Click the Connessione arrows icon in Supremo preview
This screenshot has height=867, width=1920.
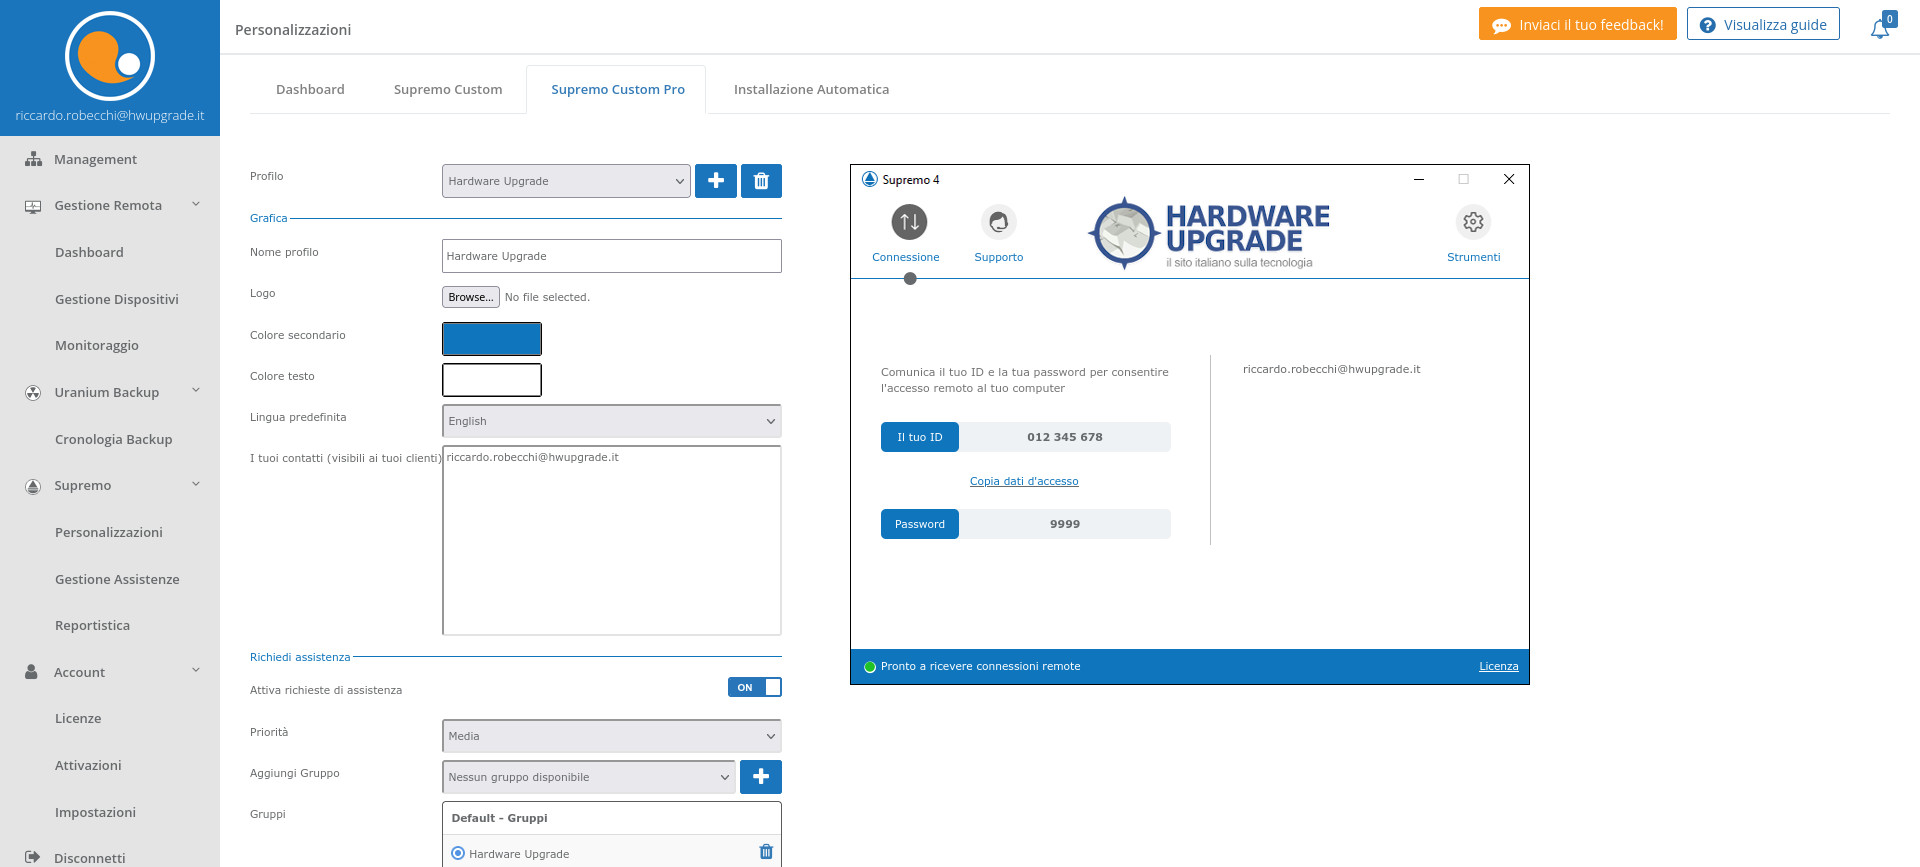(x=909, y=222)
